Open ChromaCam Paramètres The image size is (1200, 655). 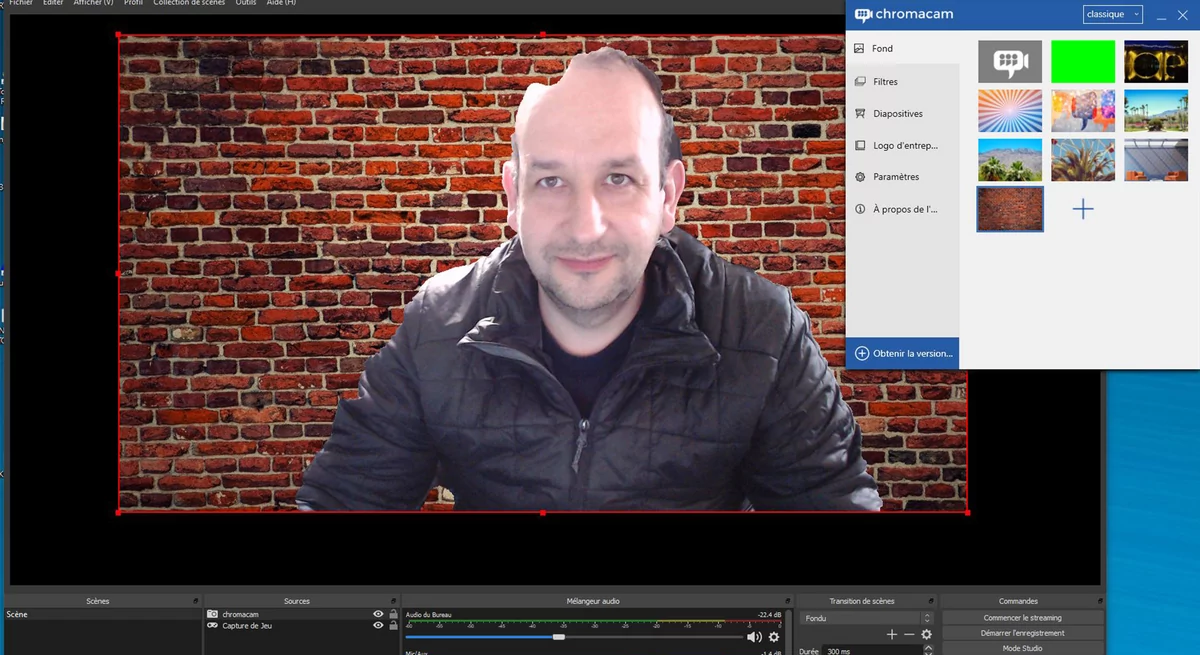click(x=902, y=177)
